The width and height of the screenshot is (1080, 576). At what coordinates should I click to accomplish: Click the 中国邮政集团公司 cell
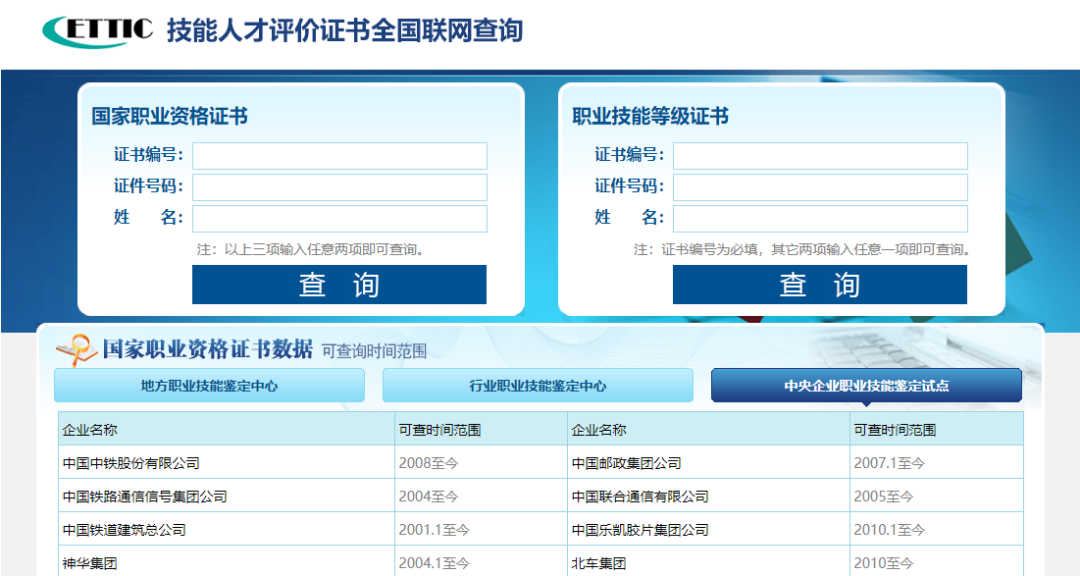[709, 463]
